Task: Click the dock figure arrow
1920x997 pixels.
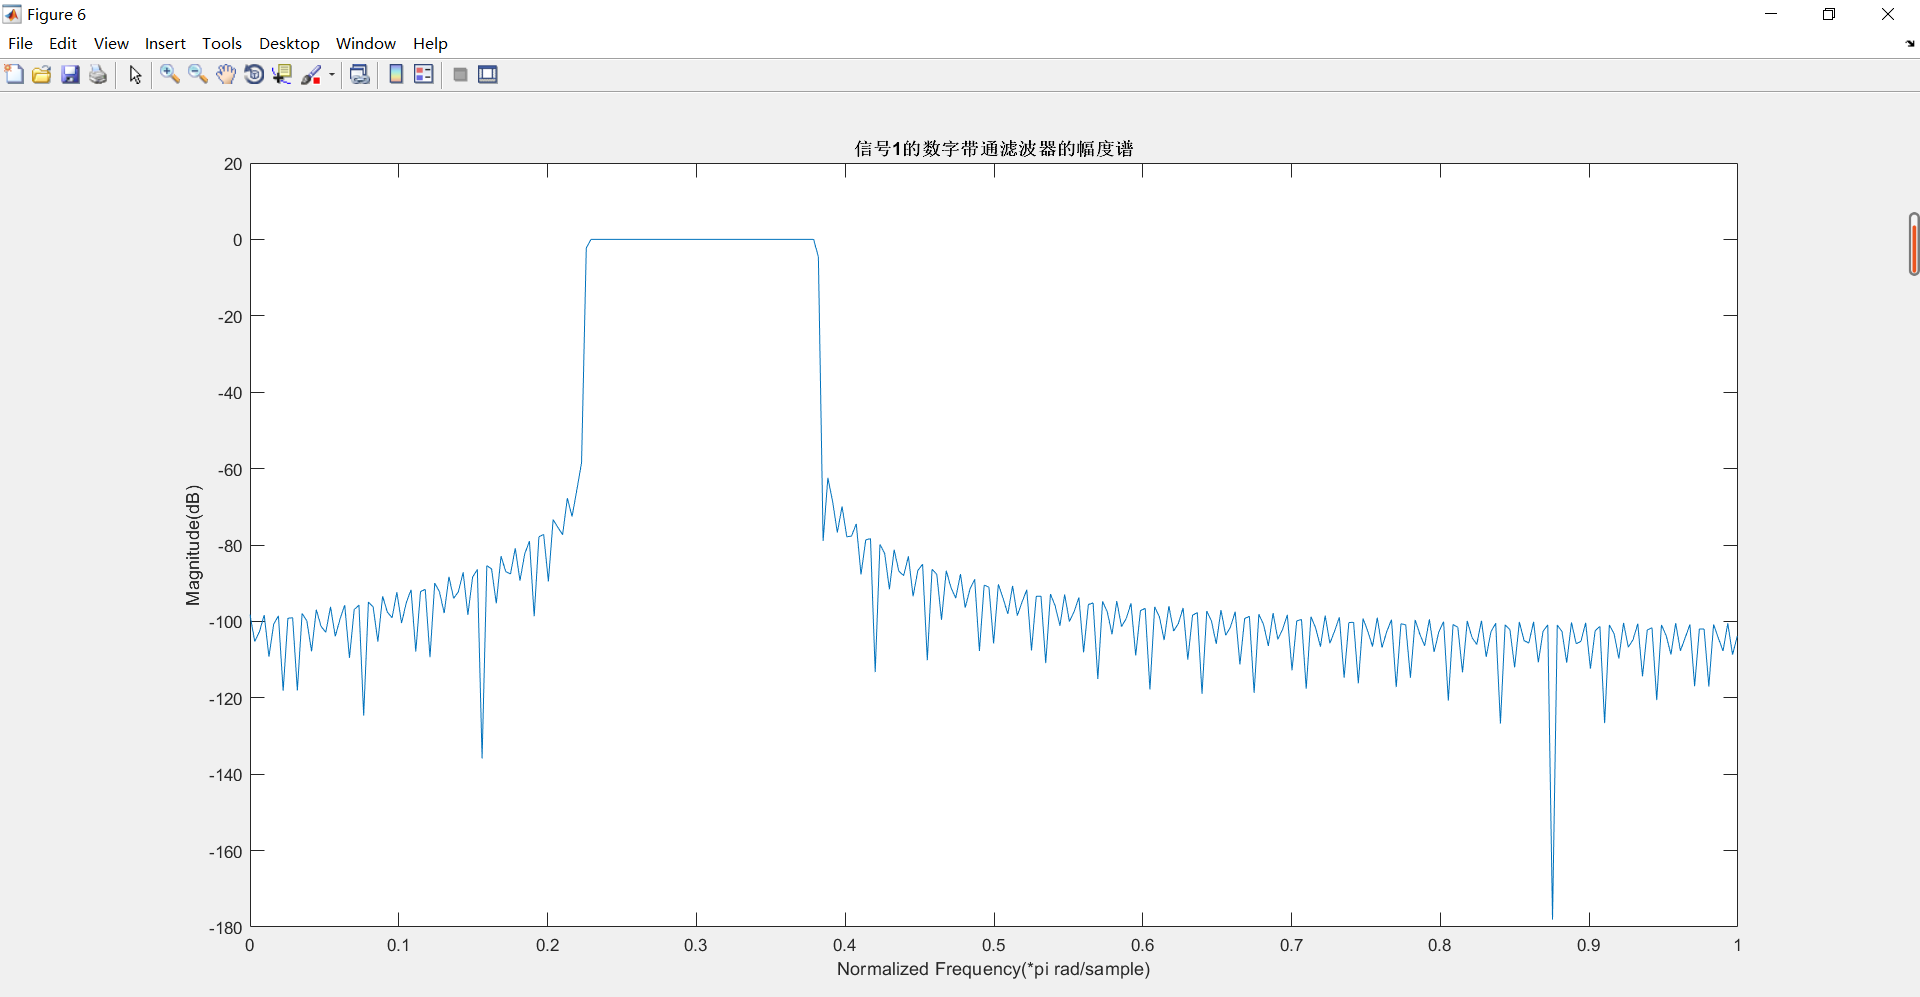Action: [1910, 44]
